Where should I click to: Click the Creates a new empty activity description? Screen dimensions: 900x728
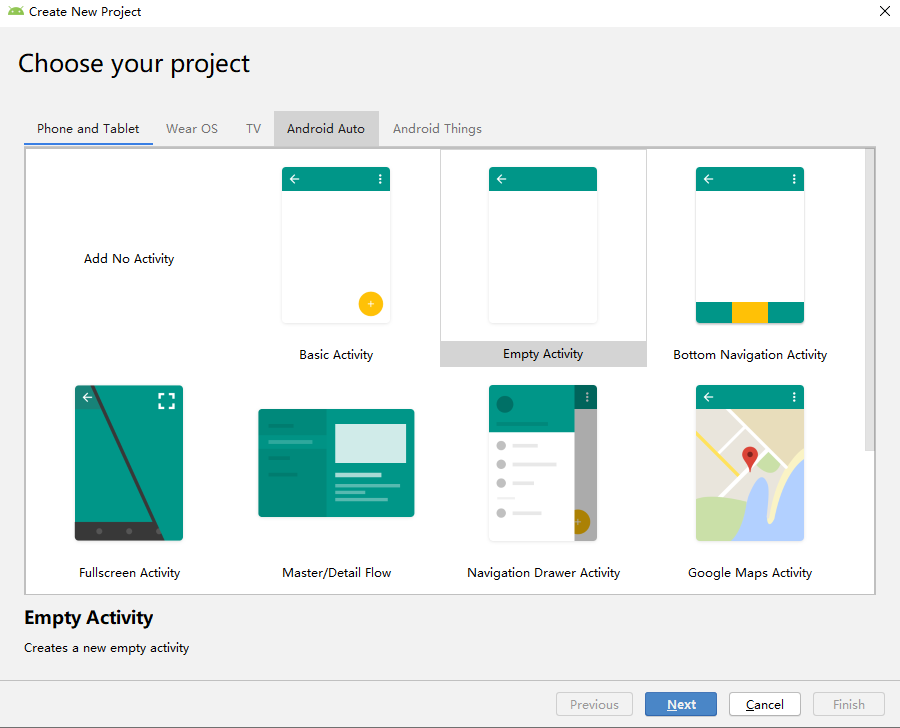click(107, 648)
